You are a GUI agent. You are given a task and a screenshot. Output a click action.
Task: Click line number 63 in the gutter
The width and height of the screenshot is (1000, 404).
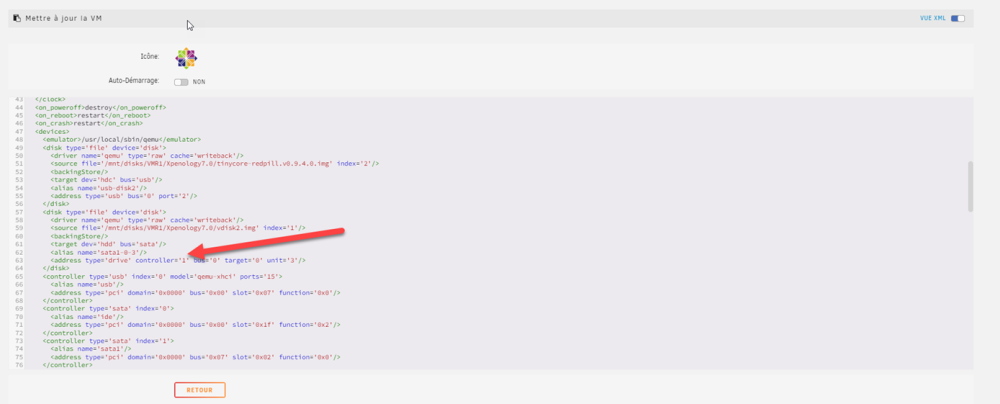20,260
